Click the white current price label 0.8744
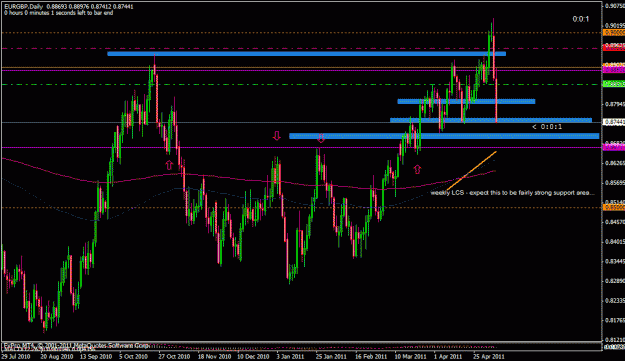Image resolution: width=625 pixels, height=361 pixels. click(x=613, y=122)
